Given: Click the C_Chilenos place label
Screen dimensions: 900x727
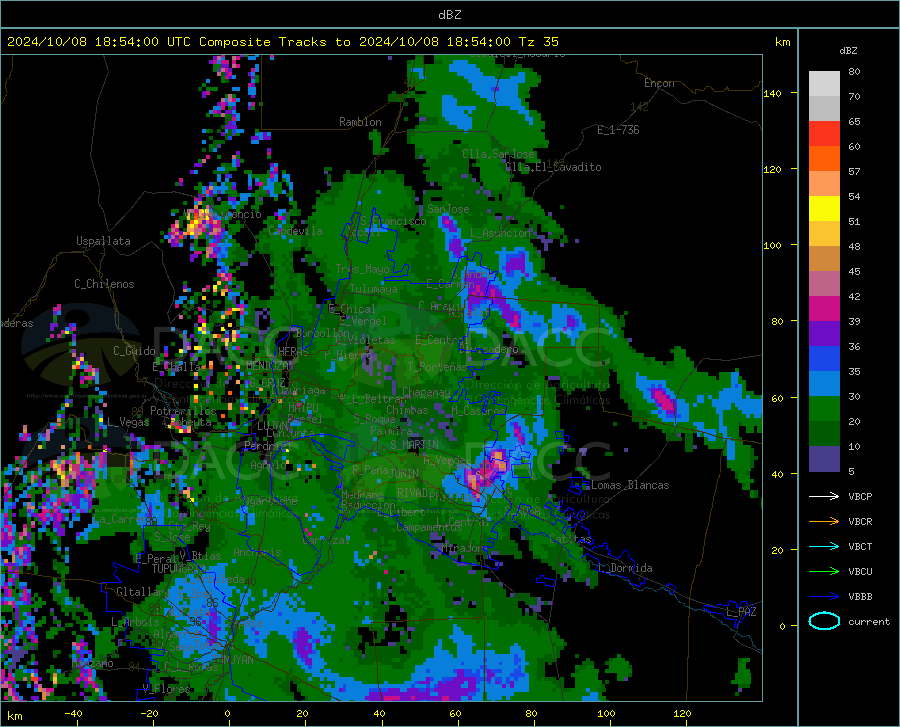Looking at the screenshot, I should point(104,284).
